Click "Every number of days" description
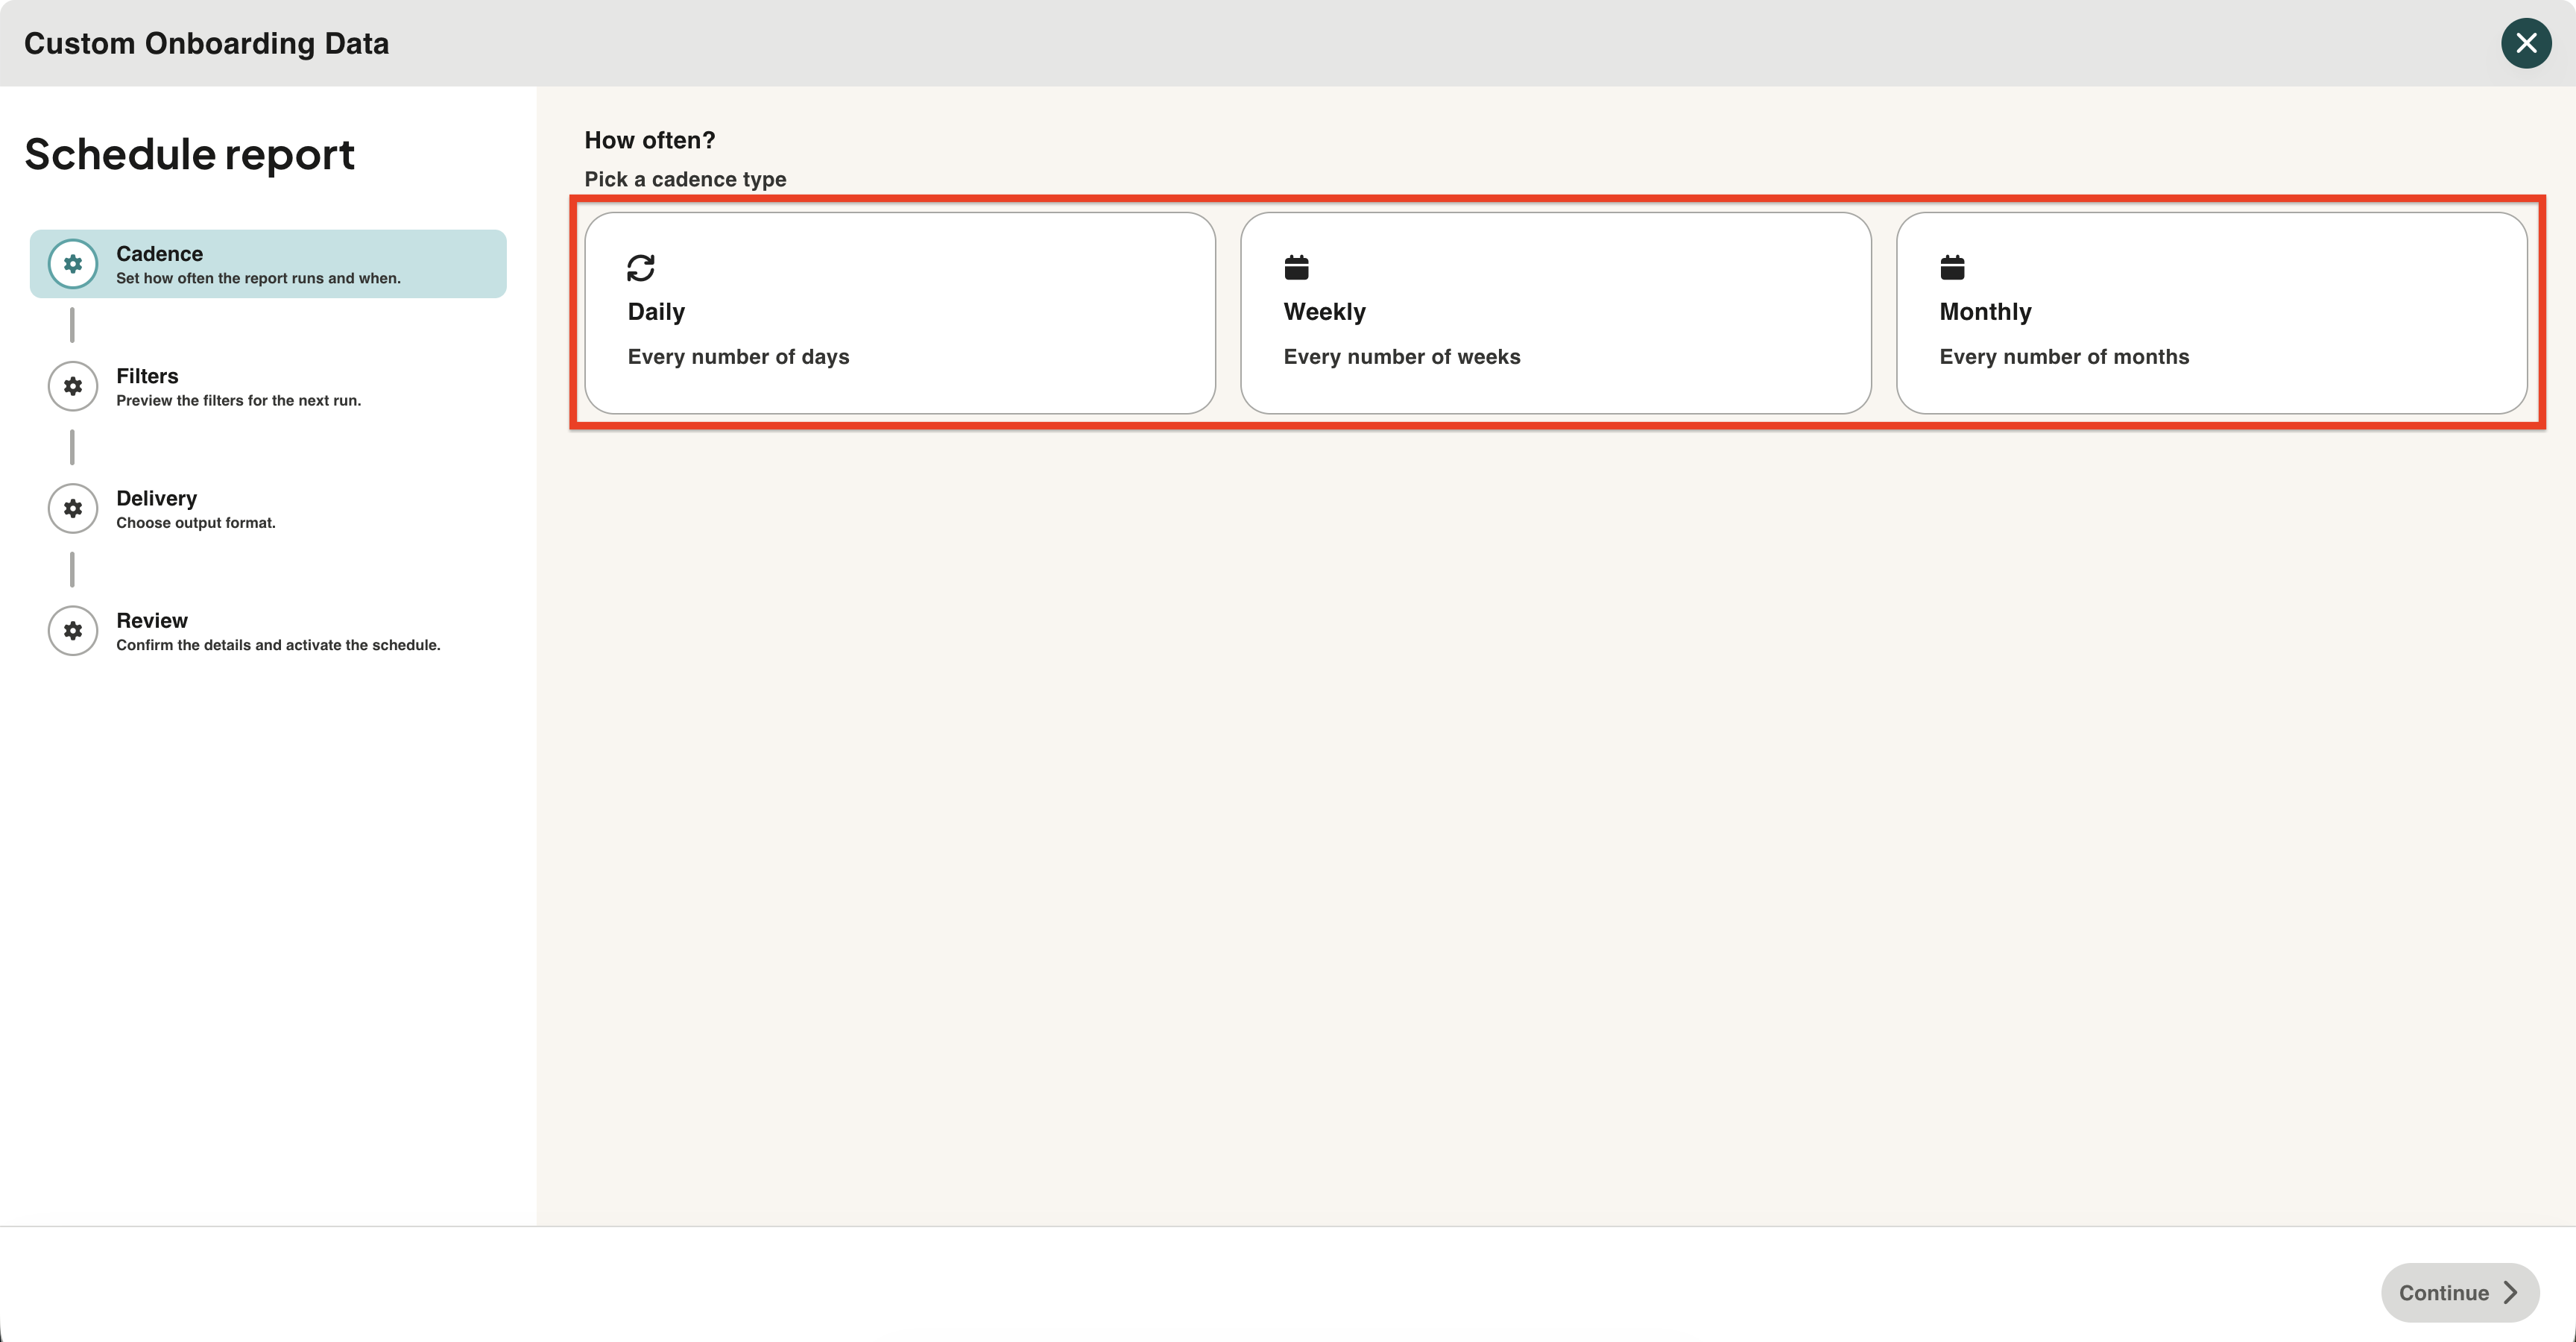 [x=738, y=357]
